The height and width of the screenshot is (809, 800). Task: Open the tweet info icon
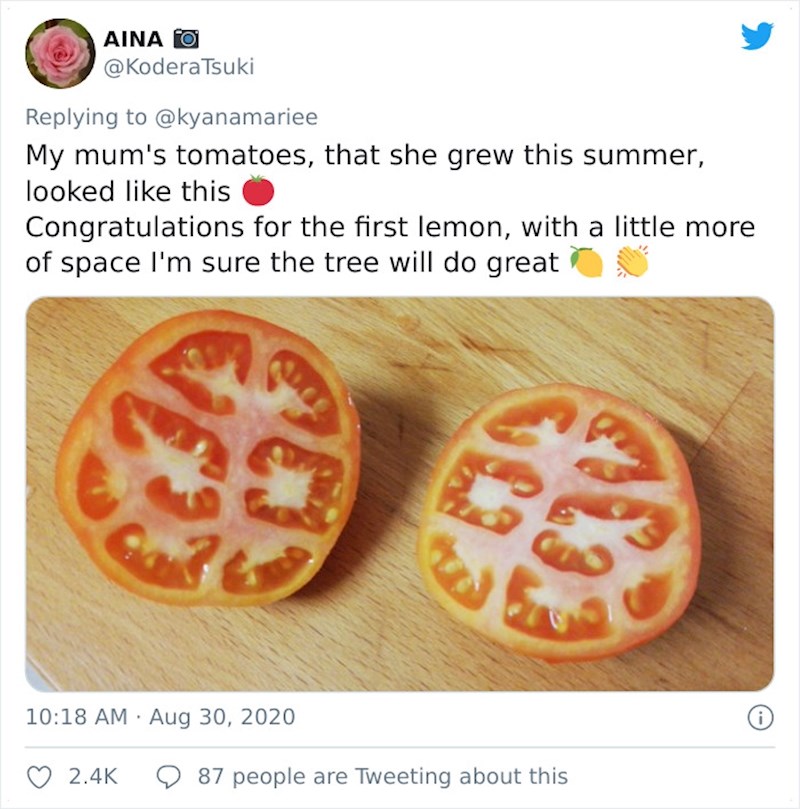pyautogui.click(x=760, y=717)
